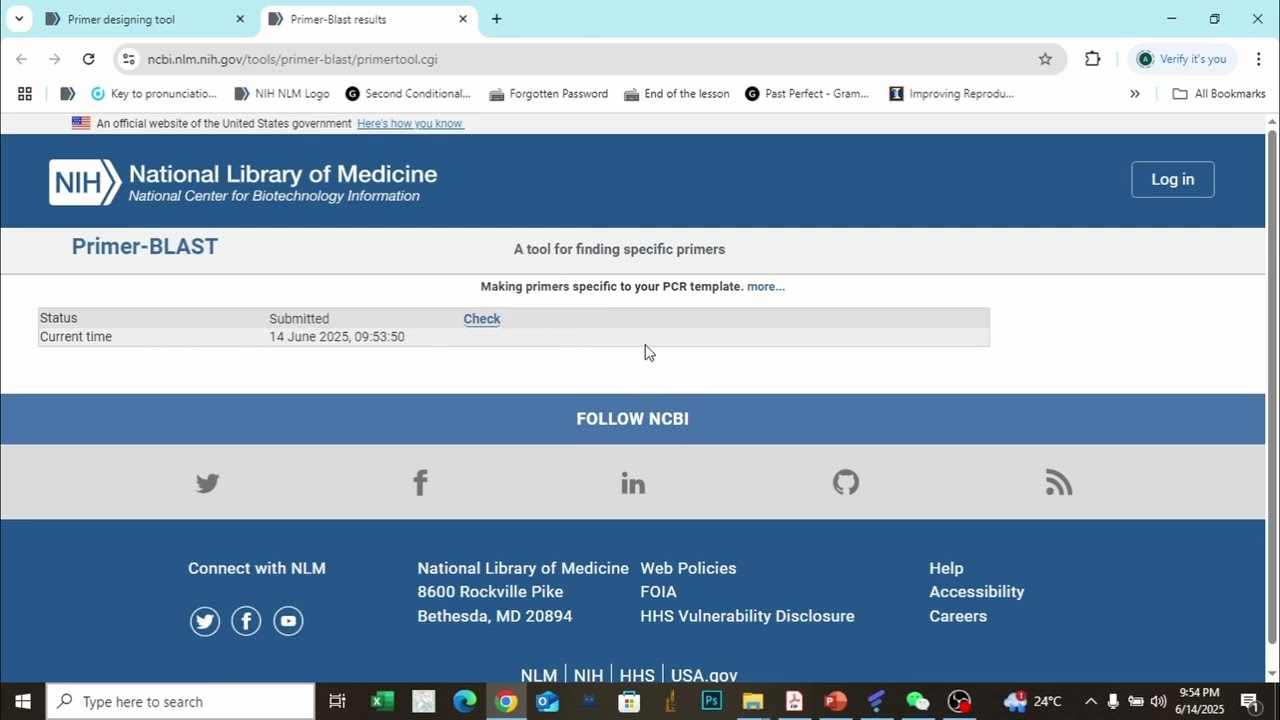Click the Check status link
Viewport: 1280px width, 720px height.
tap(482, 319)
